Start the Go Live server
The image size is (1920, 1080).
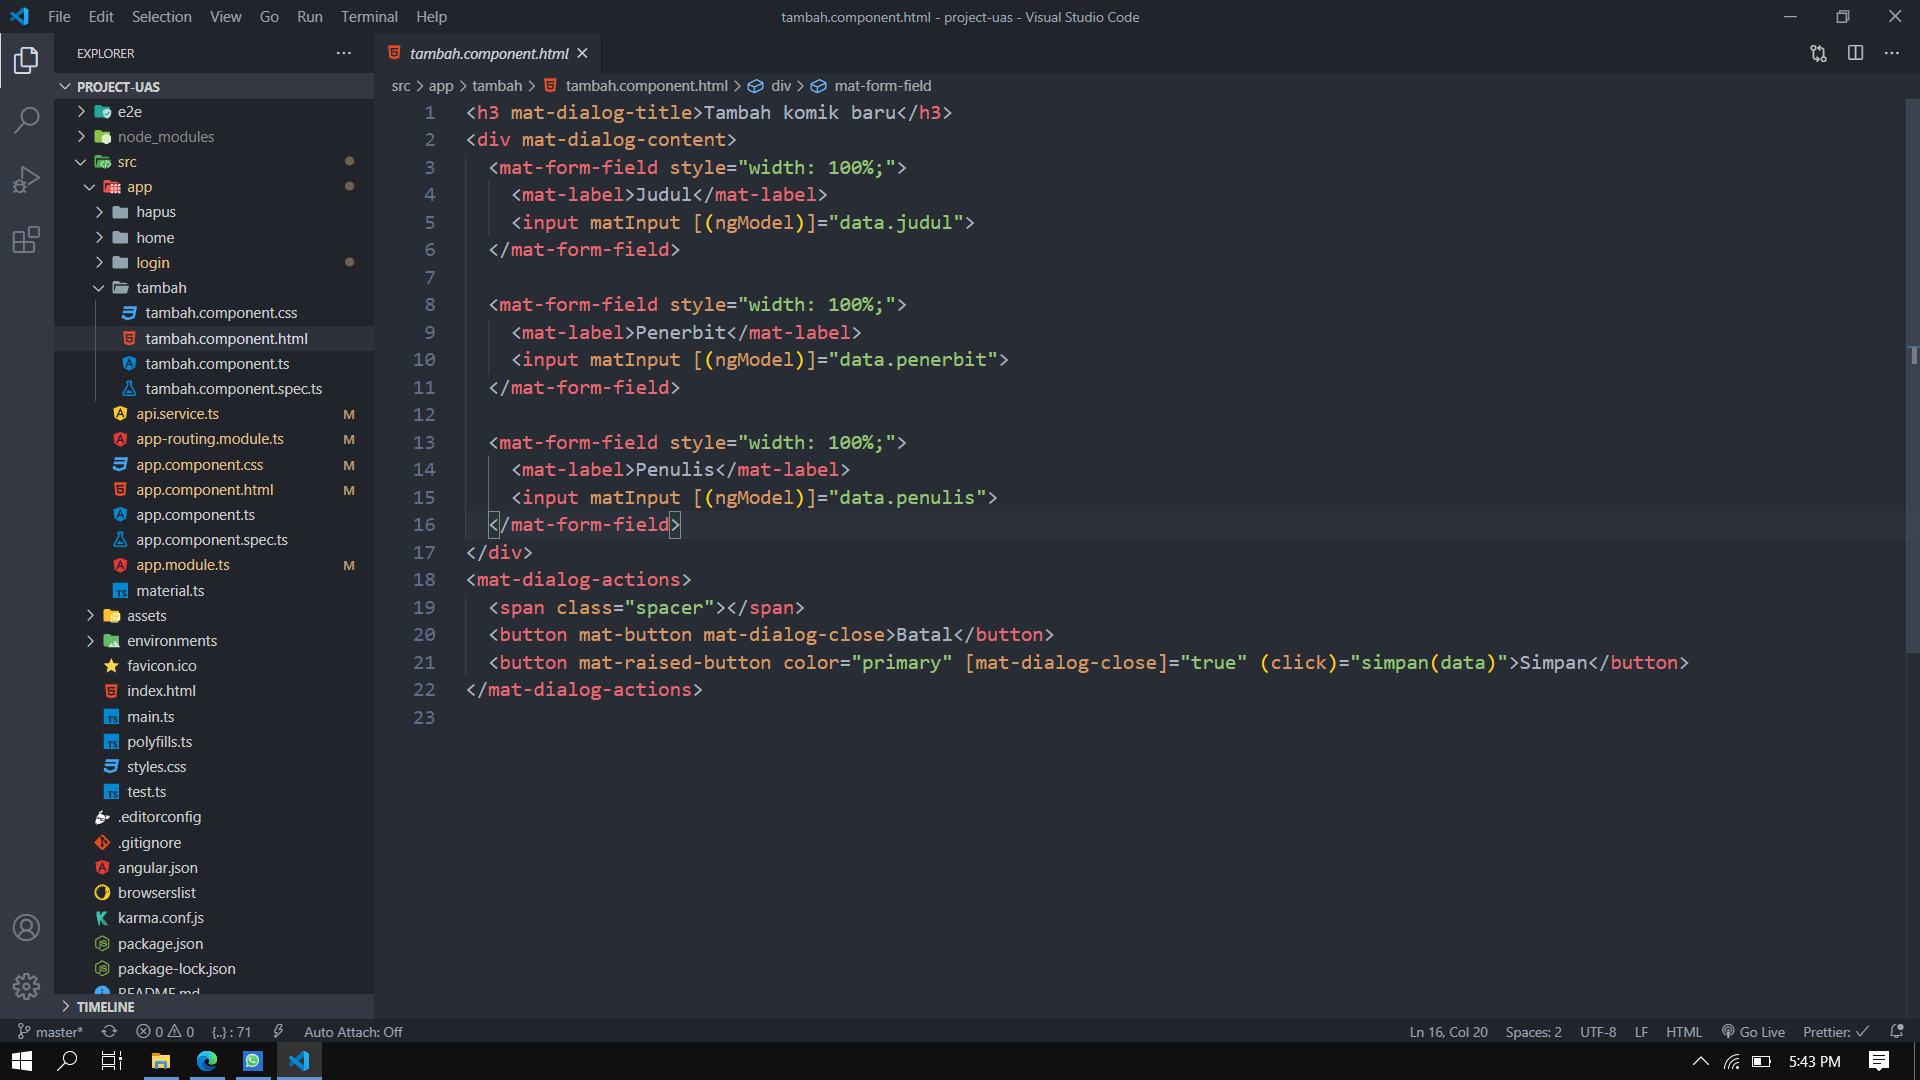[1753, 1032]
